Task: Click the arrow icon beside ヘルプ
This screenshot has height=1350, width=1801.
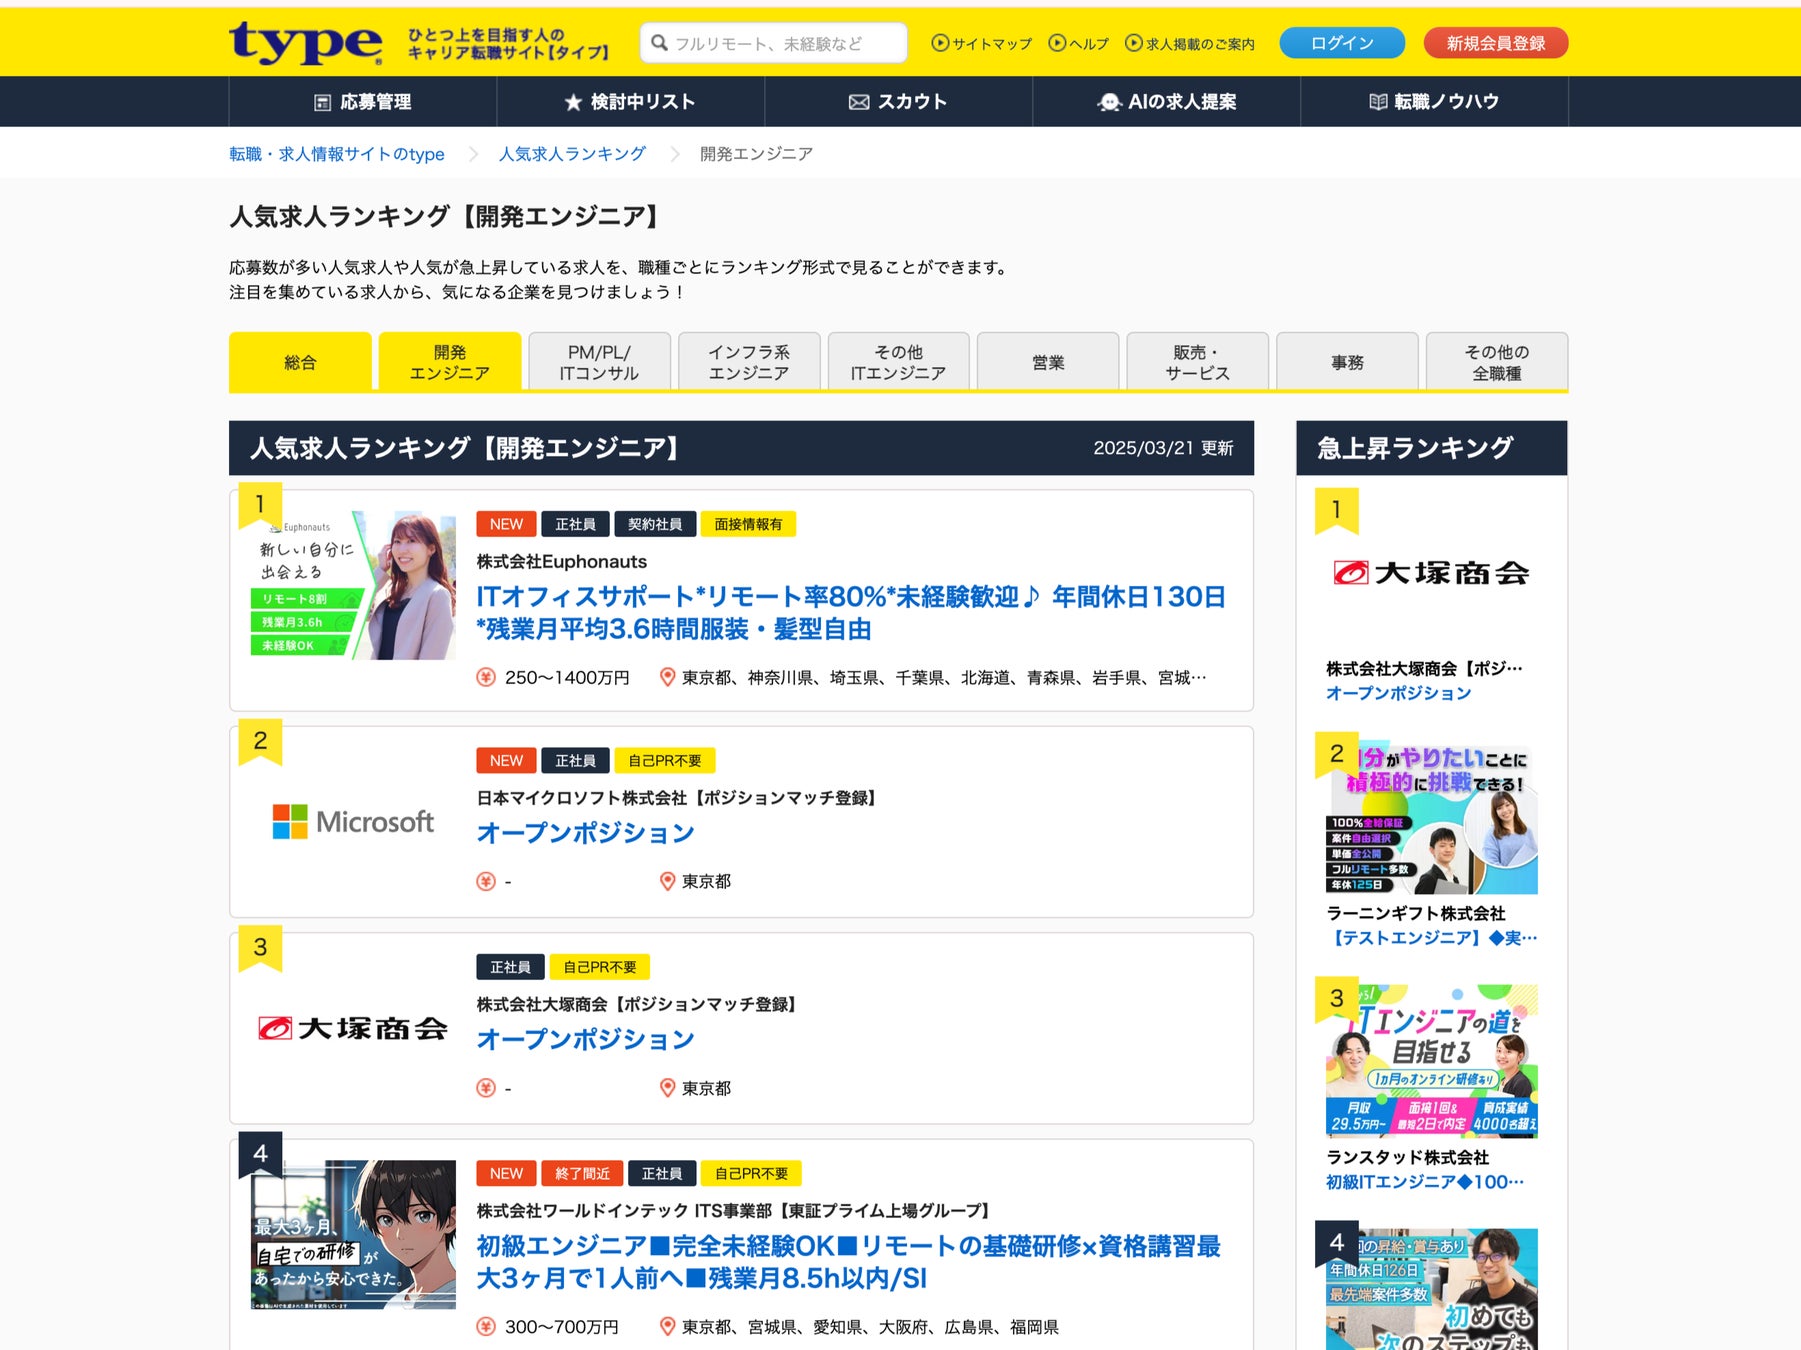Action: click(x=1057, y=43)
